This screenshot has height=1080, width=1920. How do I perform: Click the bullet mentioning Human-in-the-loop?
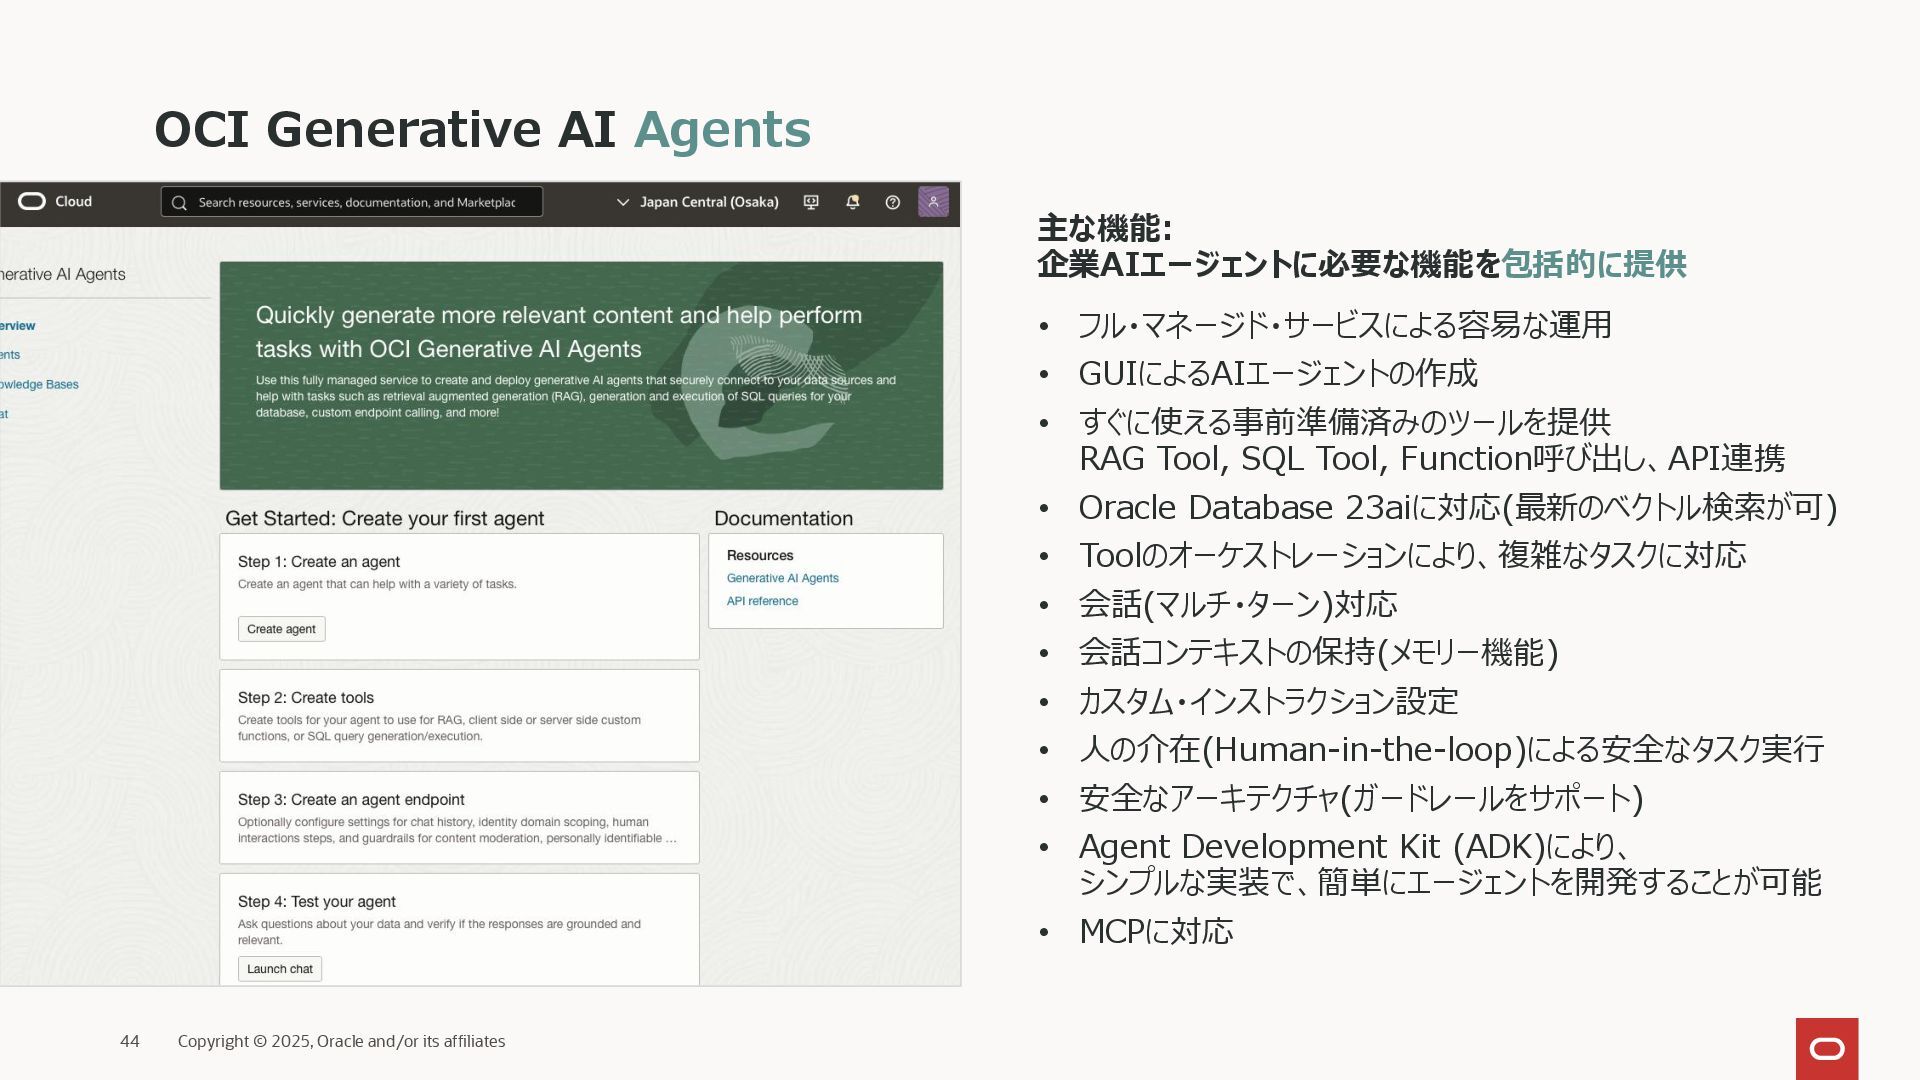[1451, 749]
